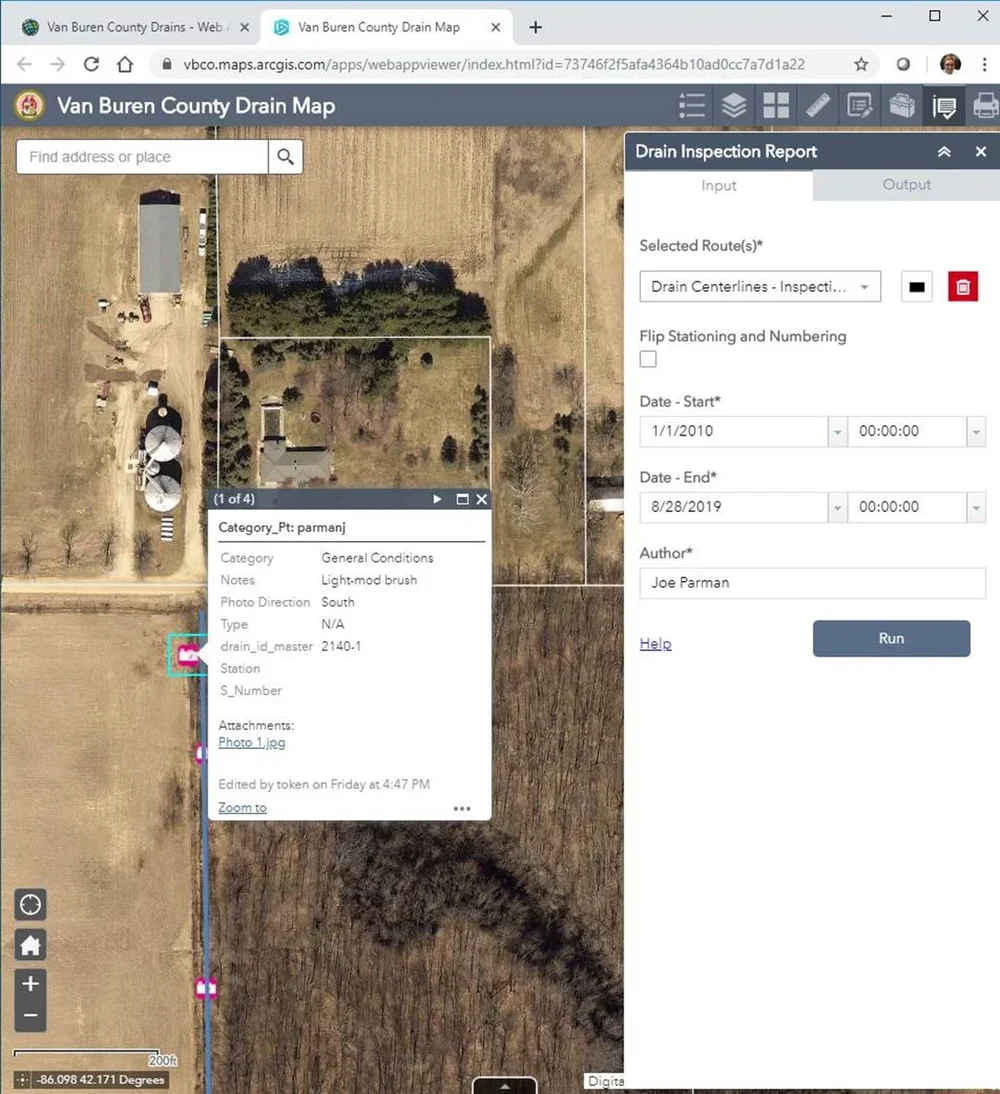This screenshot has height=1094, width=1000.
Task: Open the Help link
Action: pos(655,643)
